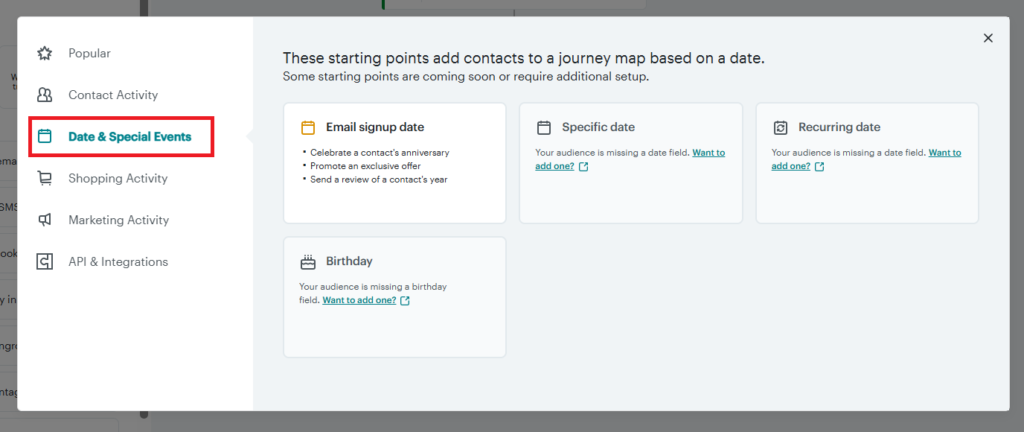The image size is (1024, 432).
Task: Follow 'Want to add one?' under Birthday
Action: 359,300
